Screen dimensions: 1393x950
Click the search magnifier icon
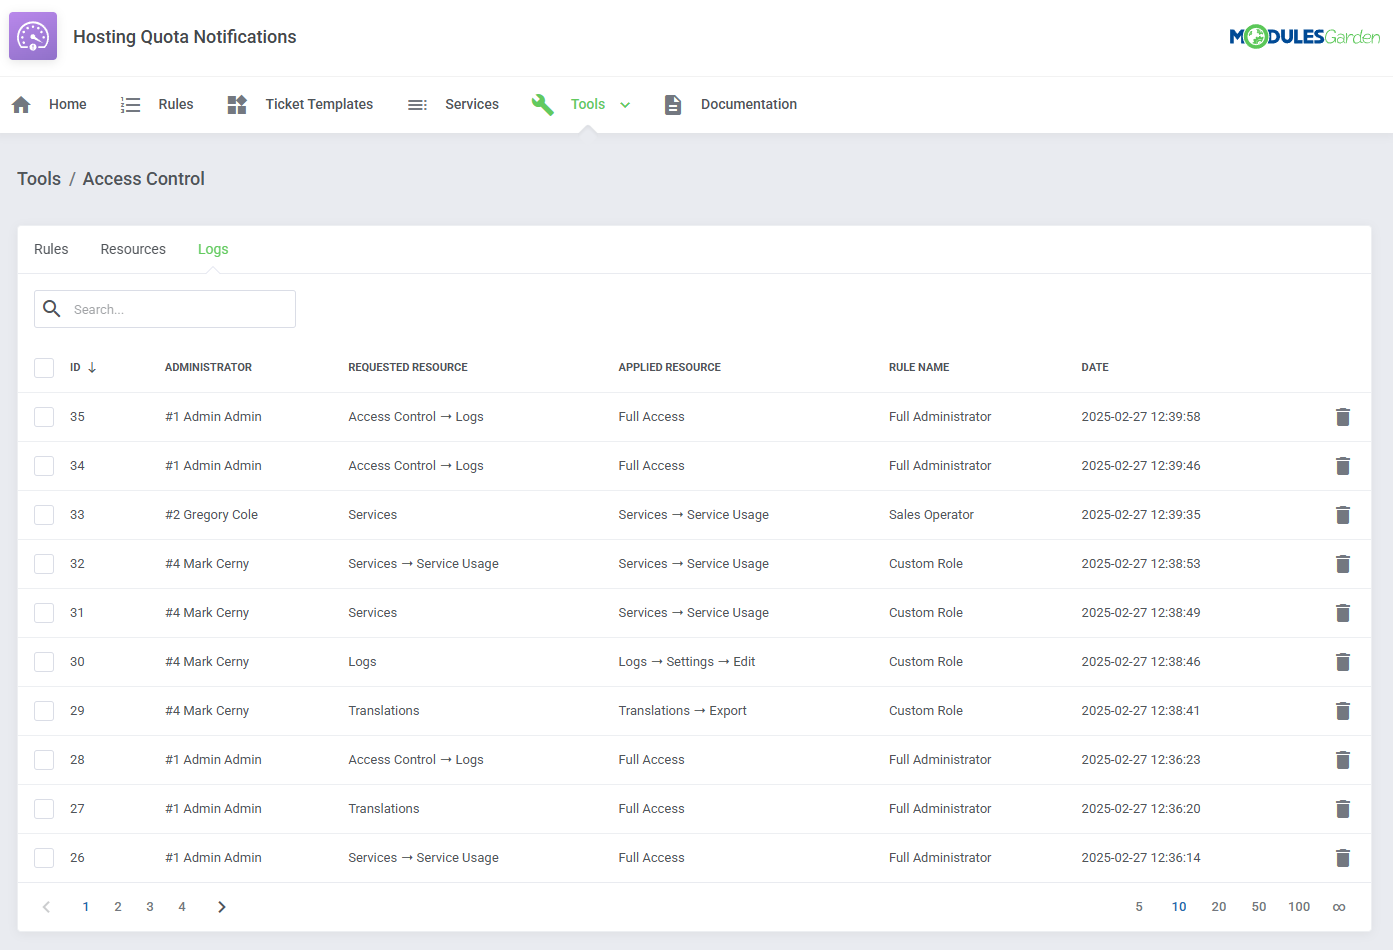(52, 308)
